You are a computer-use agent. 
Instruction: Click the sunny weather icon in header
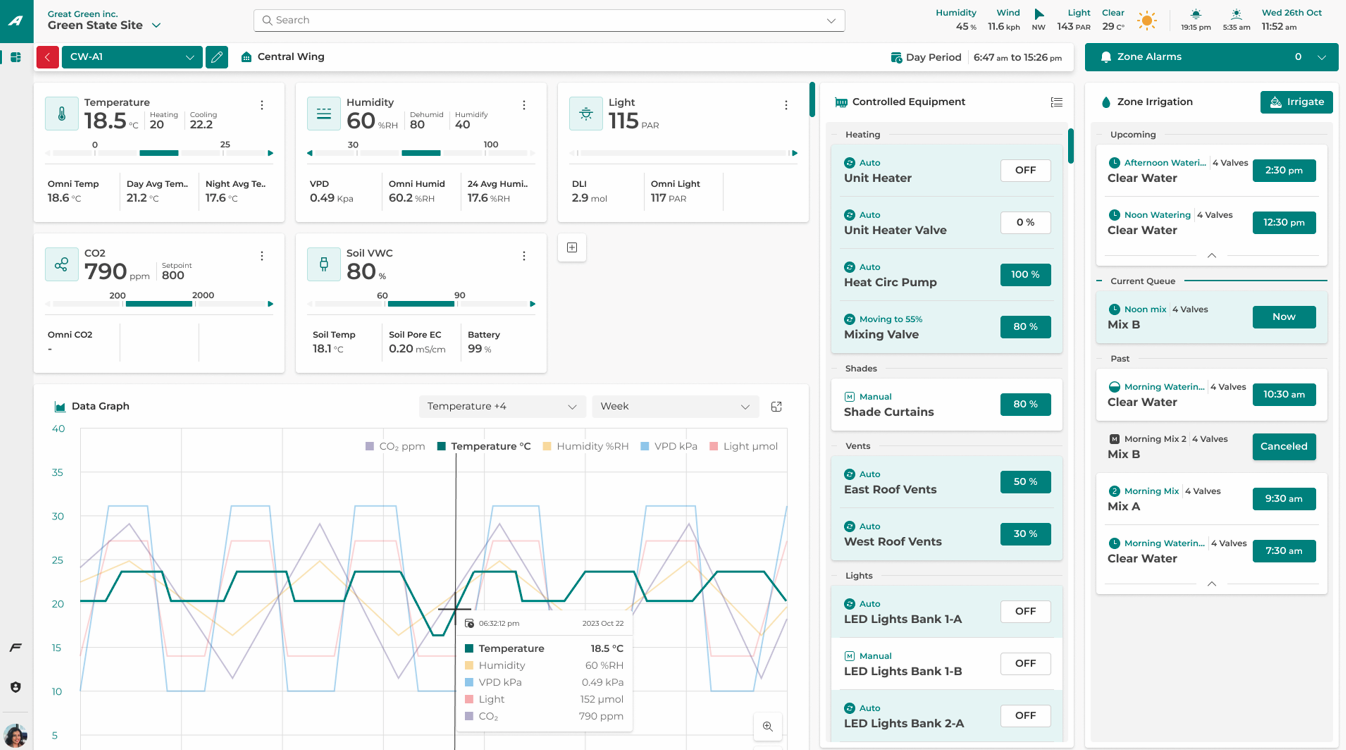click(1147, 20)
